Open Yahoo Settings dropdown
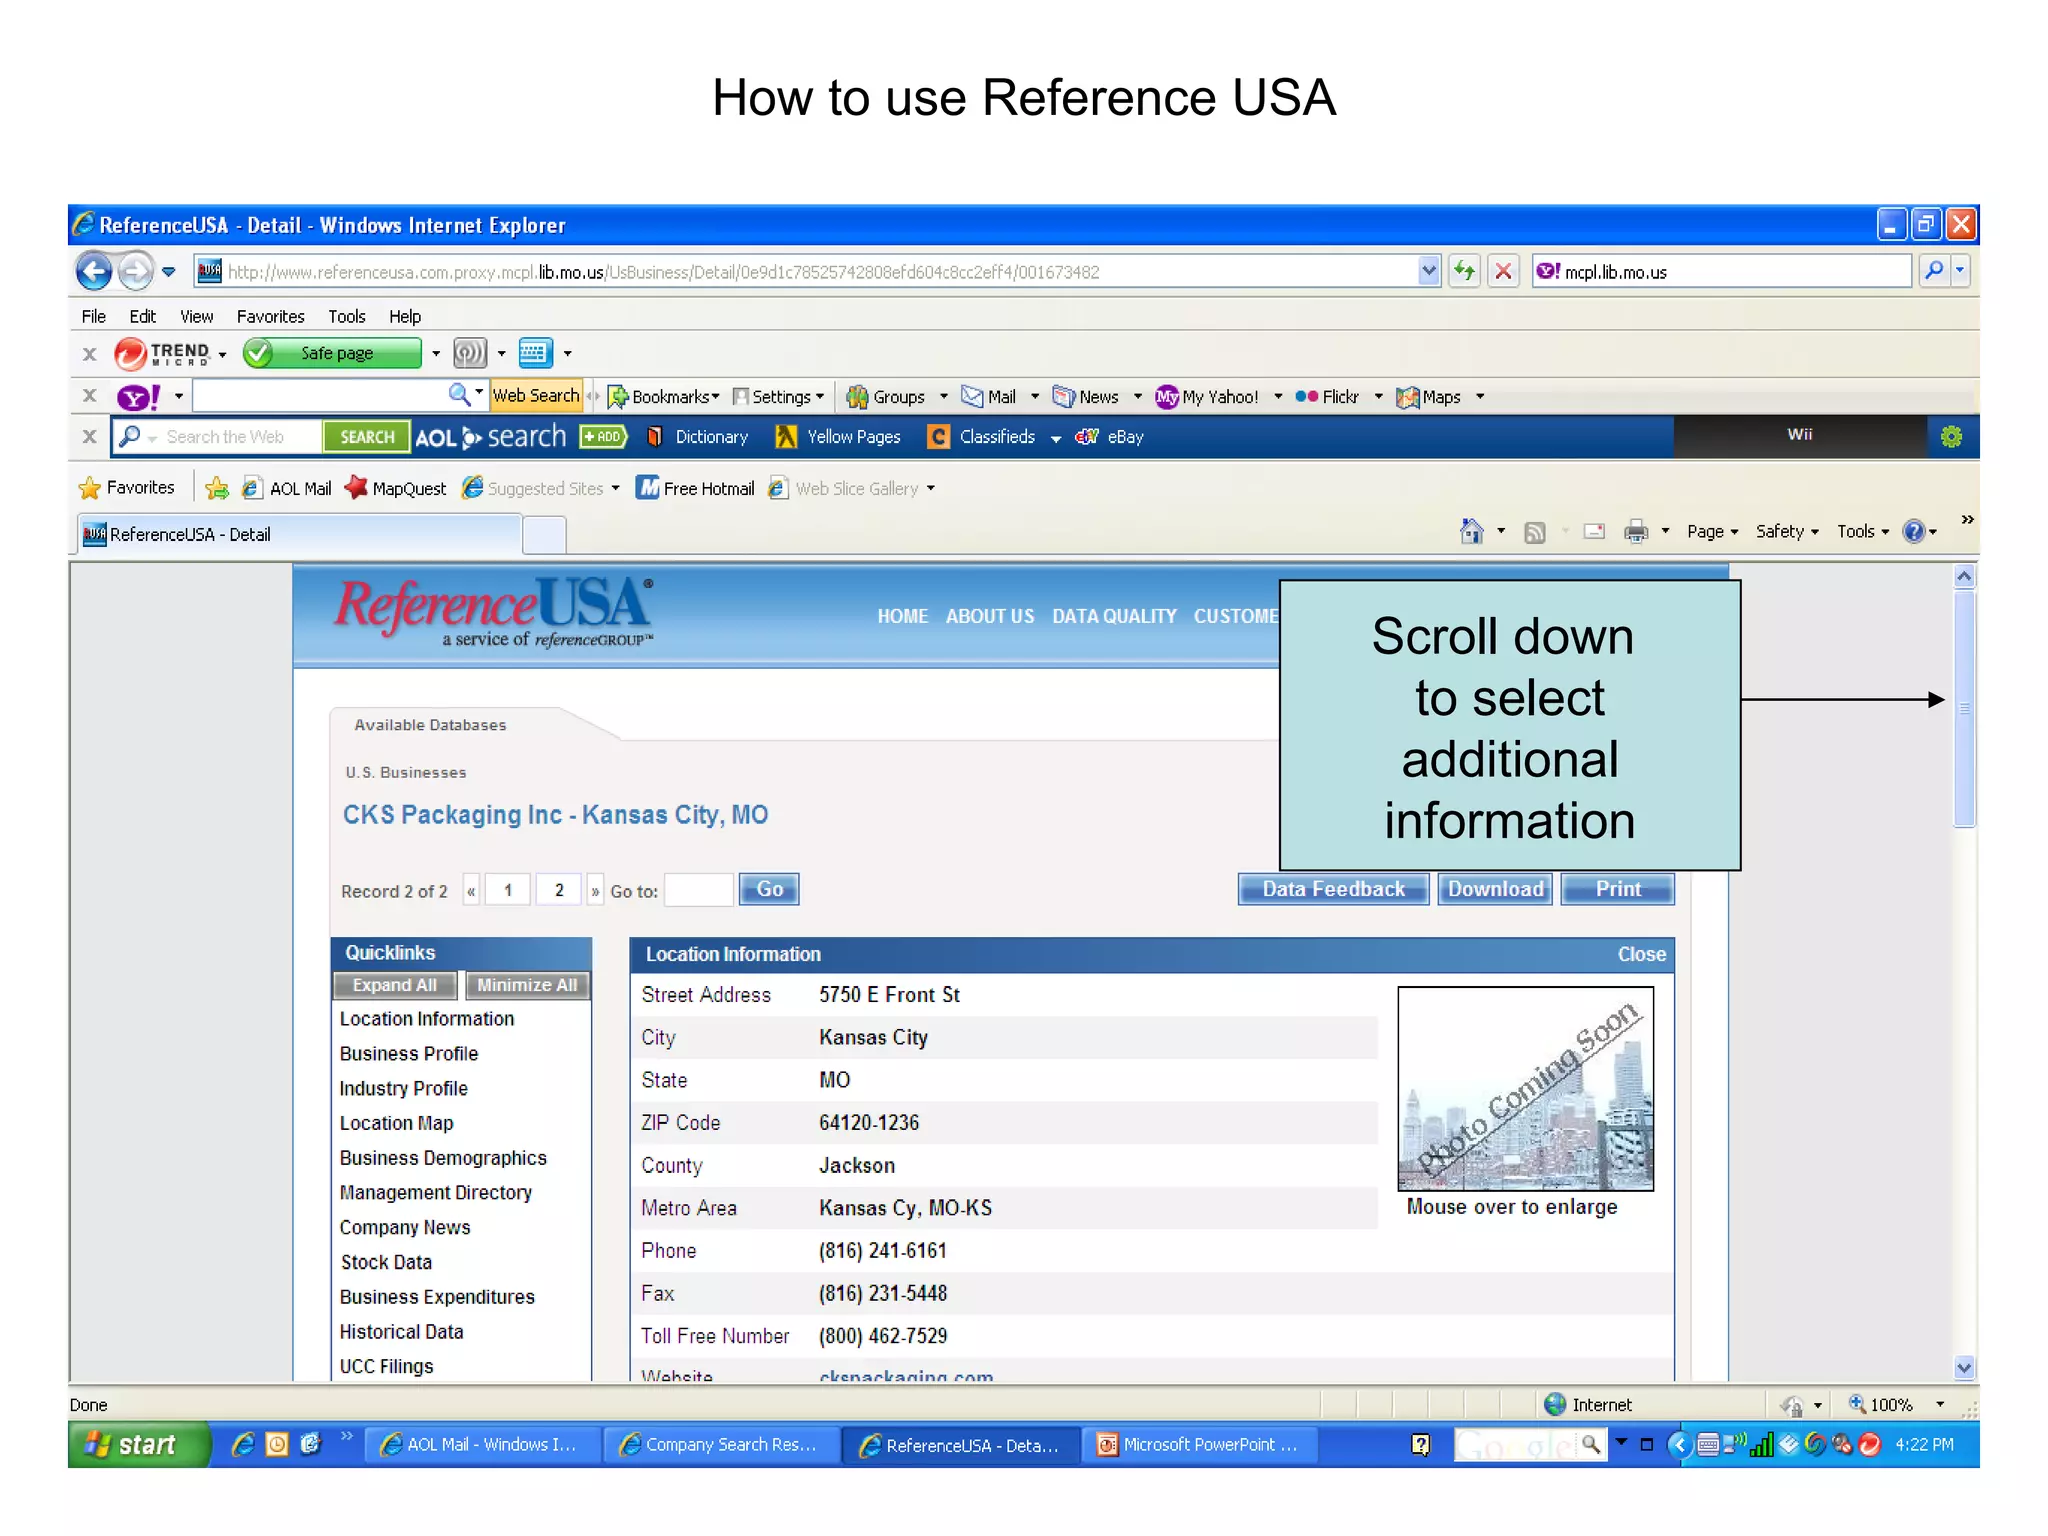The height and width of the screenshot is (1536, 2048). 779,397
